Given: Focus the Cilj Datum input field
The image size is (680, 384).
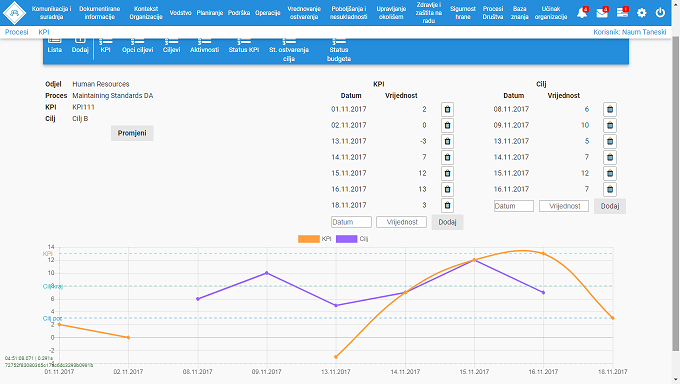Looking at the screenshot, I should tap(513, 206).
